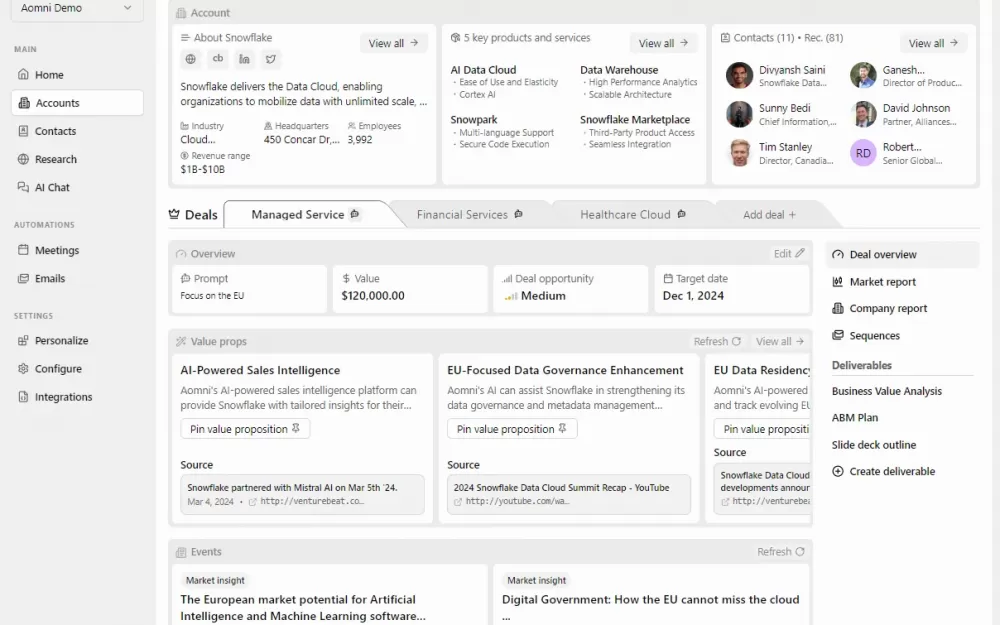The image size is (1000, 625).
Task: Open the Business Value Analysis deliverable
Action: [x=886, y=391]
